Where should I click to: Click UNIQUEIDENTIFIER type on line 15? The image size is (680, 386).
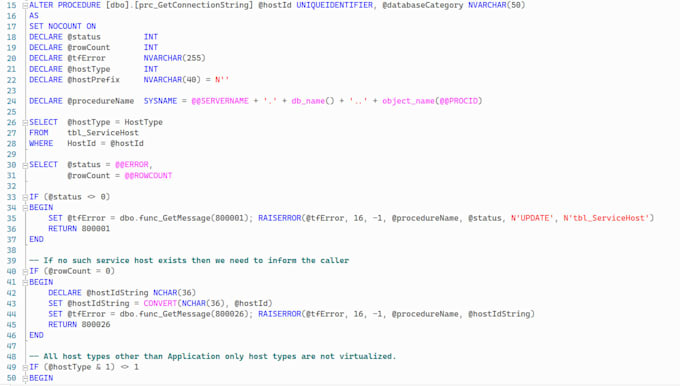click(334, 5)
